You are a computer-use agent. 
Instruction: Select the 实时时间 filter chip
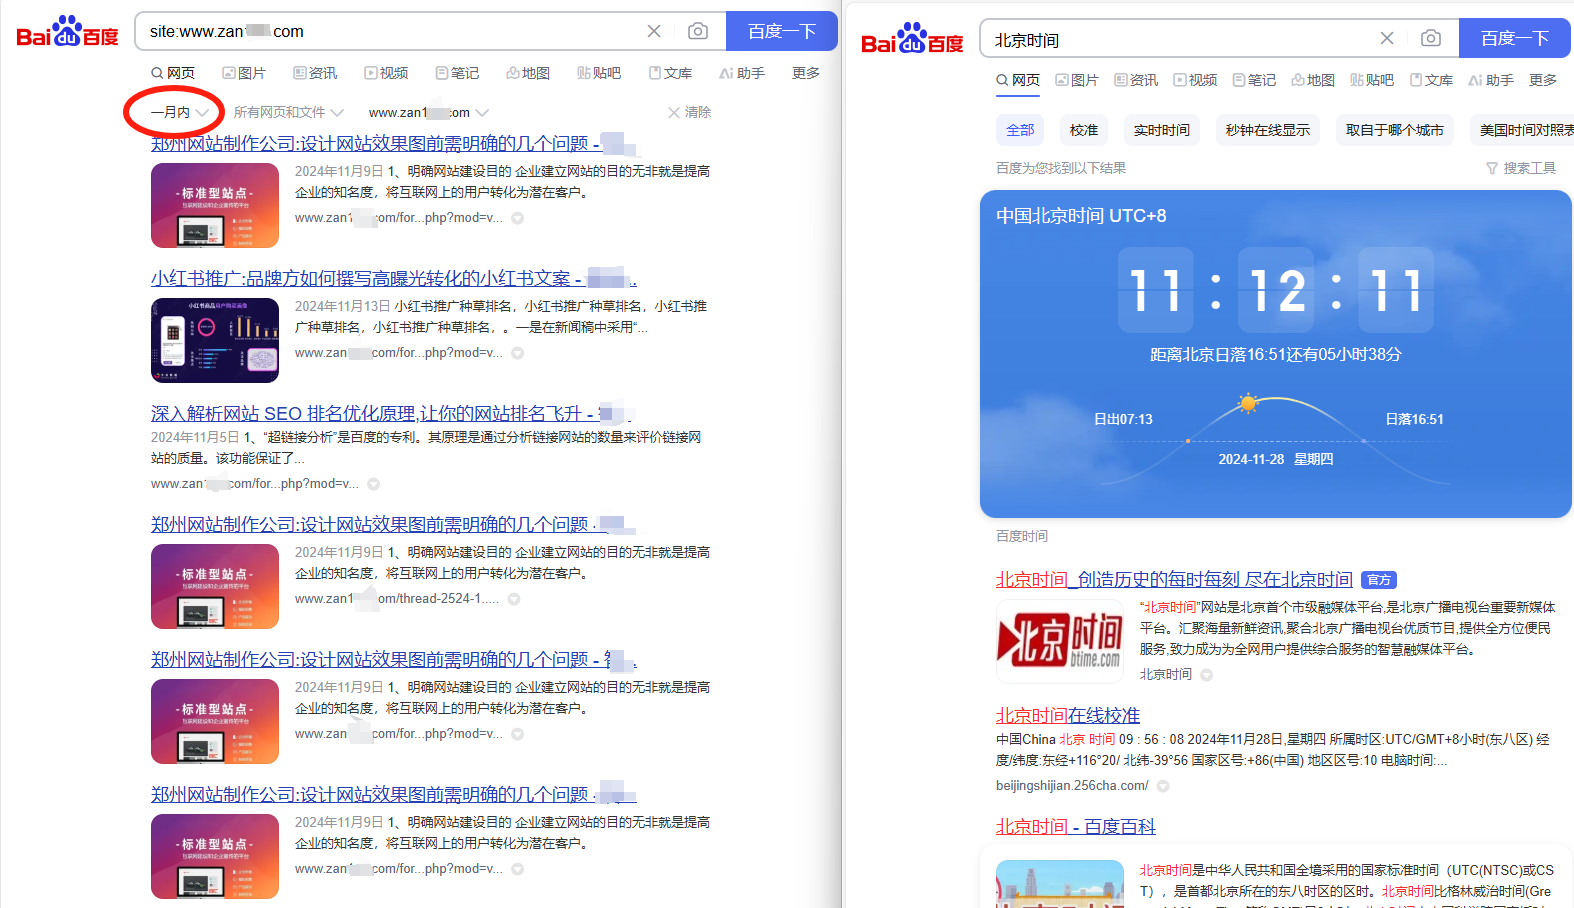click(1162, 130)
